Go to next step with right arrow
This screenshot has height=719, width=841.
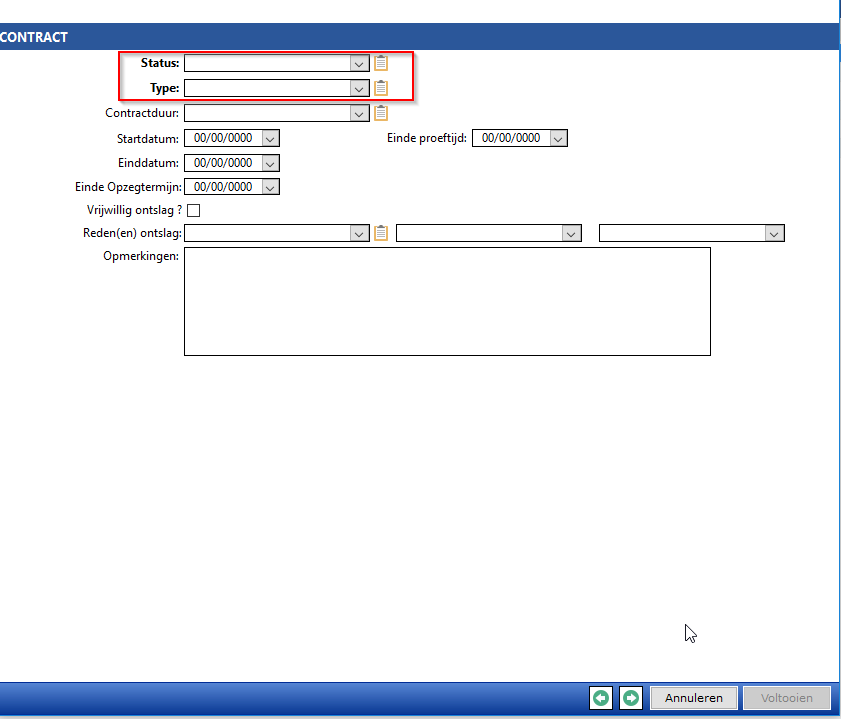click(630, 698)
